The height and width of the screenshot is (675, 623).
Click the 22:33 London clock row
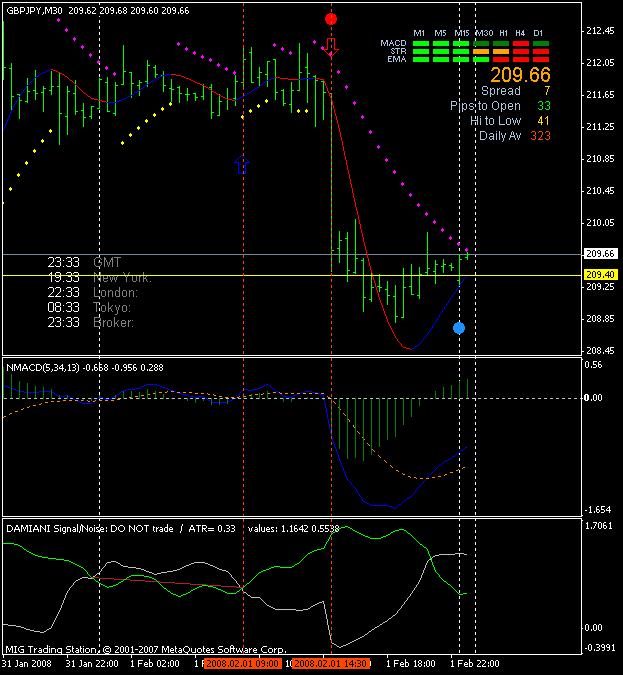click(x=92, y=293)
